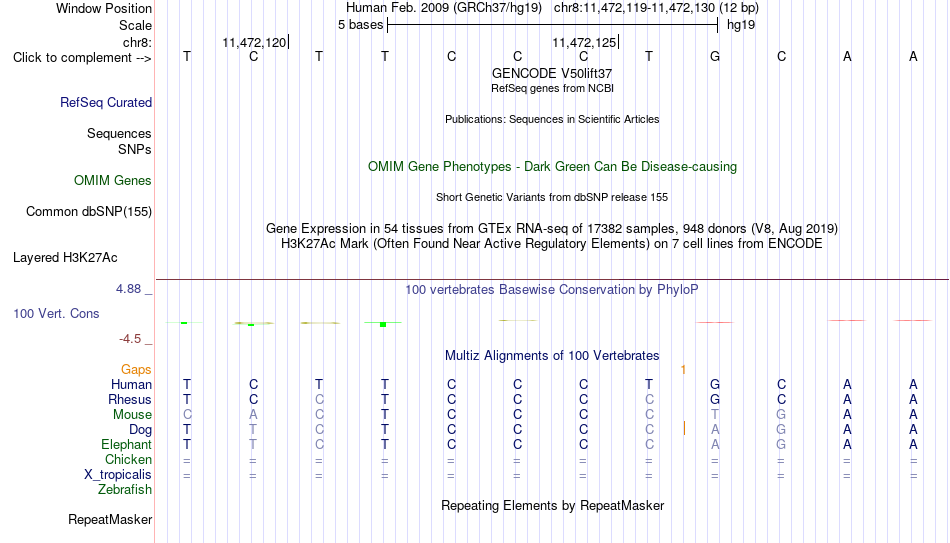Viewport: 950px width, 543px height.
Task: Click the 4.88 PhyloP upper scale value
Action: pos(128,289)
